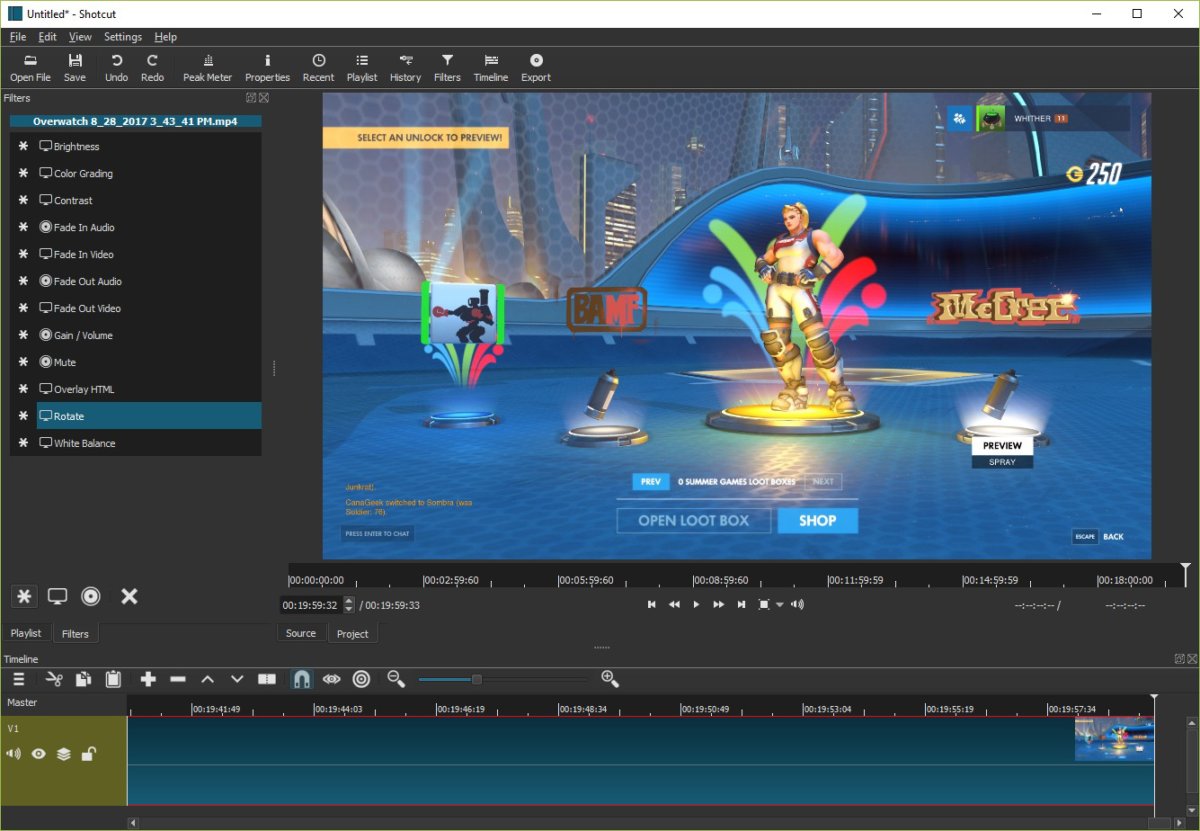Lock the V1 track with the padlock
1200x831 pixels.
(88, 754)
